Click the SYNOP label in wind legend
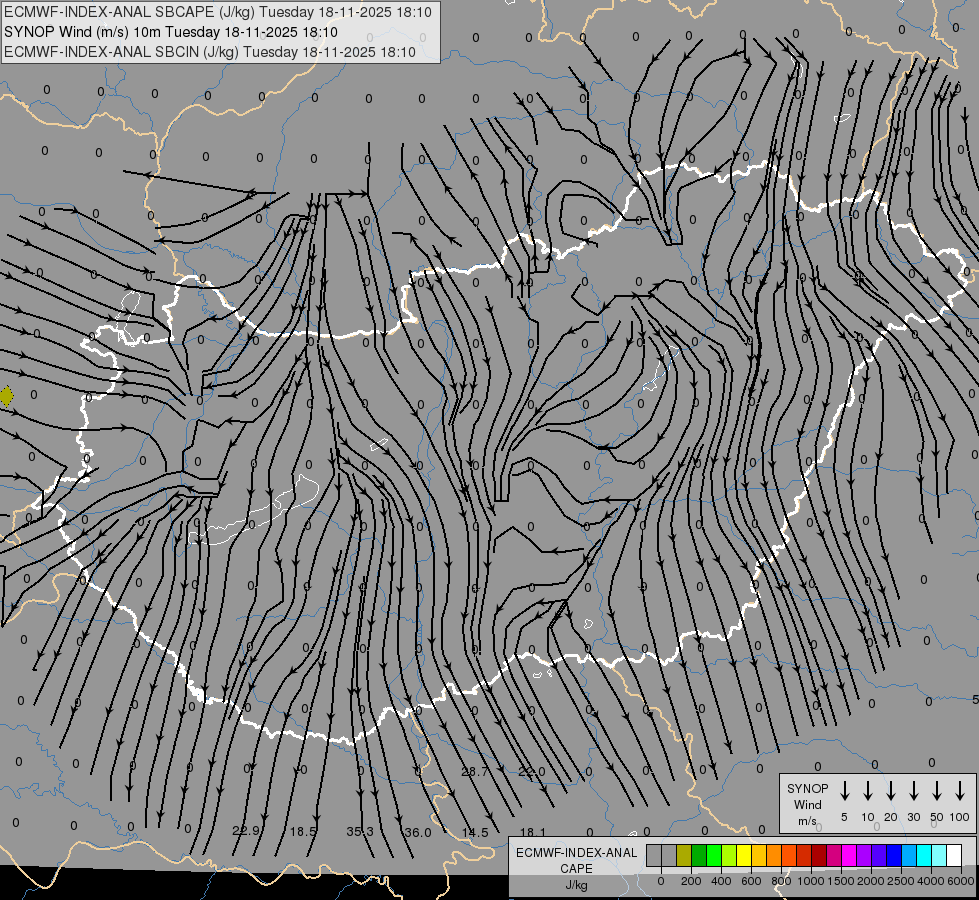Image resolution: width=979 pixels, height=900 pixels. (x=807, y=789)
